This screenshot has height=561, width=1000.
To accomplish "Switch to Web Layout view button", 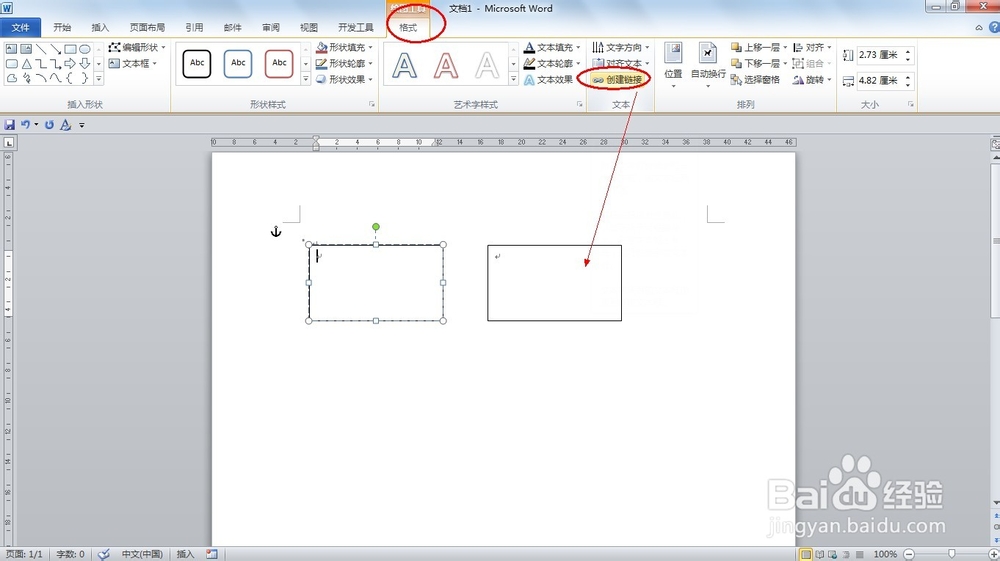I will pyautogui.click(x=832, y=554).
